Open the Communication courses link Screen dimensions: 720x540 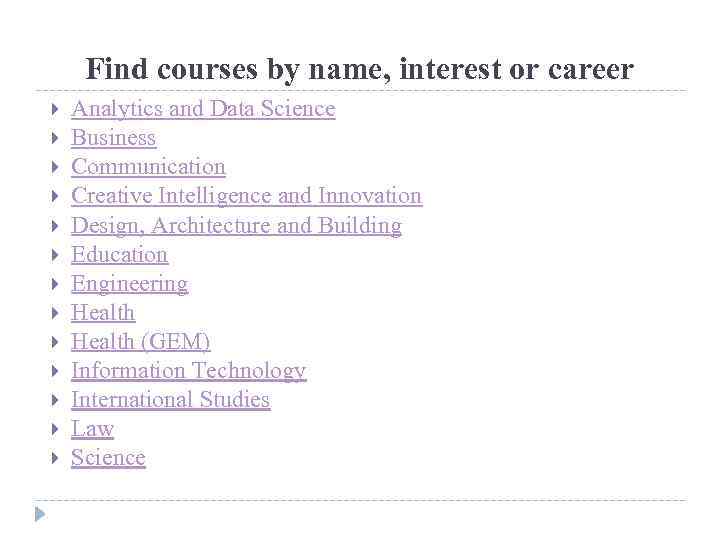tap(148, 167)
